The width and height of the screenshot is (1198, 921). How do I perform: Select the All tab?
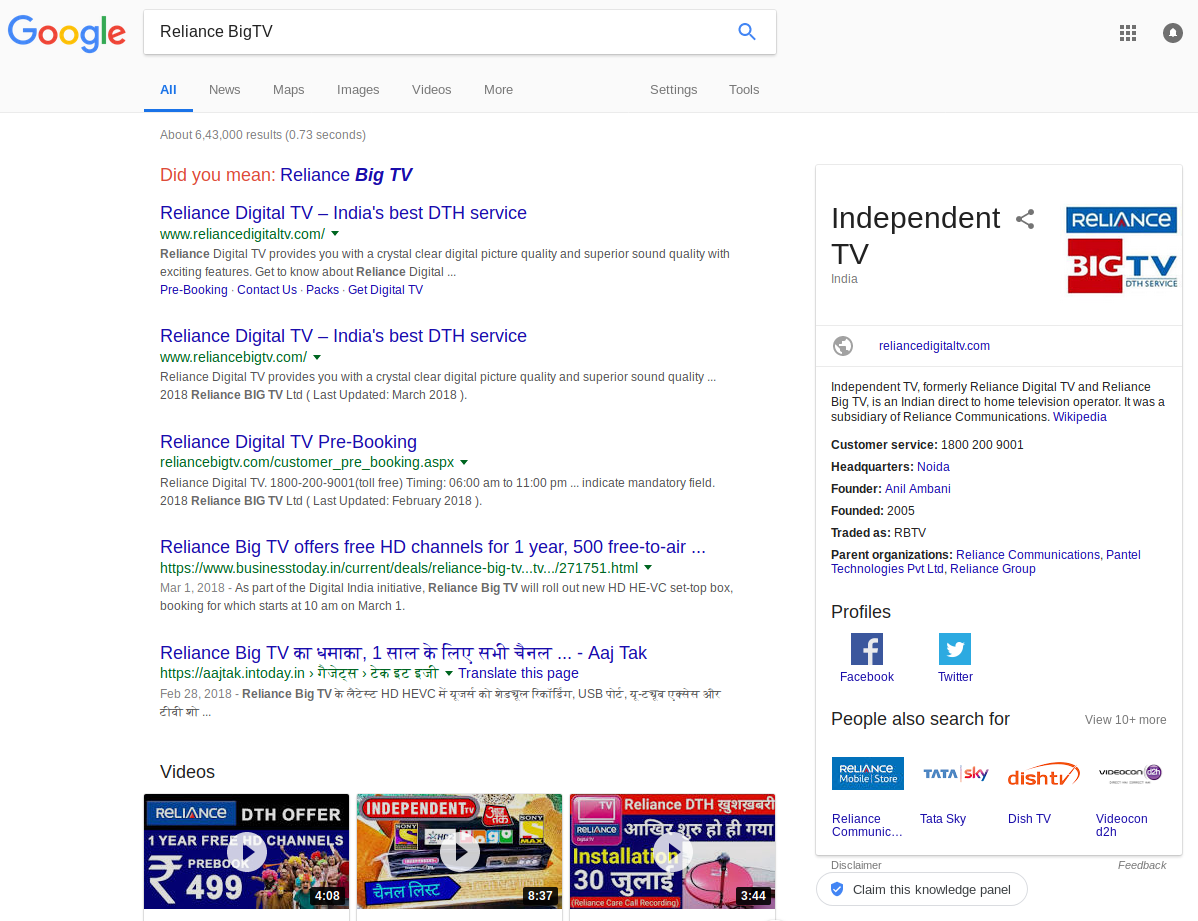[x=168, y=89]
